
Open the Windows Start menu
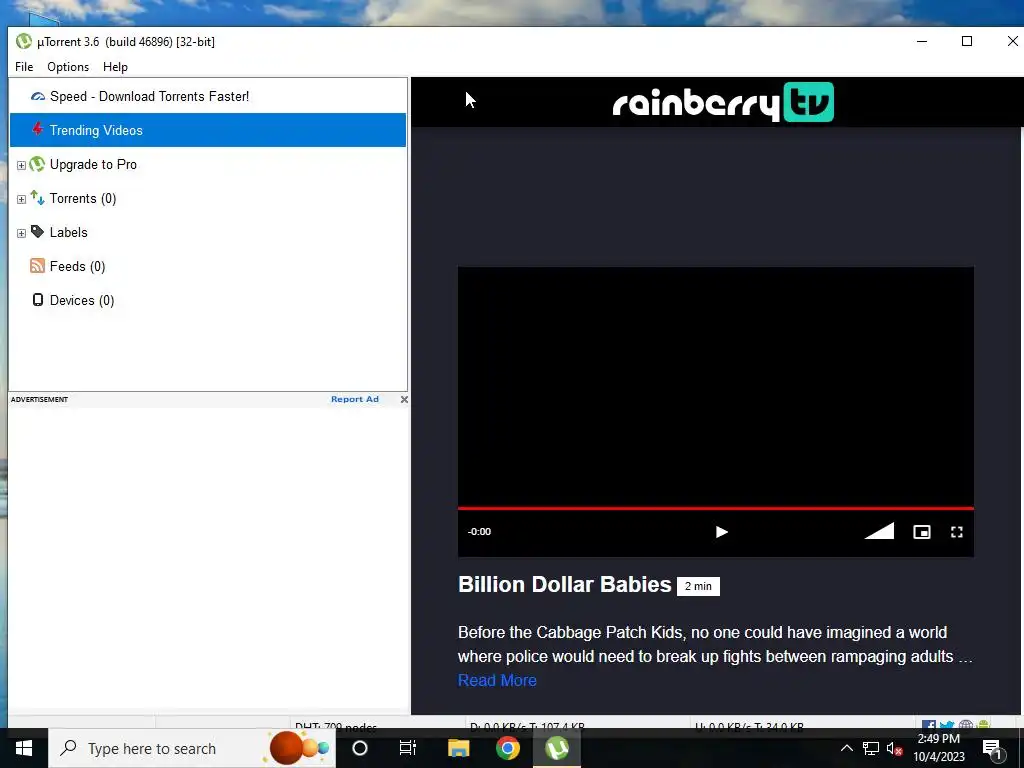[24, 748]
